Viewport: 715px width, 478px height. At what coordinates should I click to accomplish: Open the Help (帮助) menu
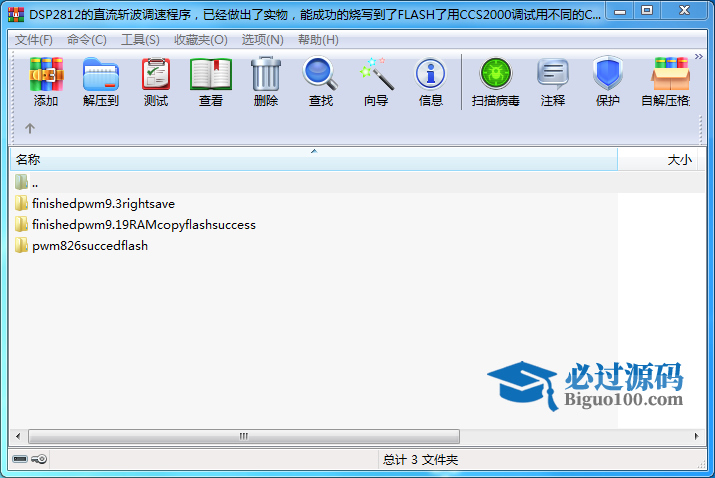(318, 40)
